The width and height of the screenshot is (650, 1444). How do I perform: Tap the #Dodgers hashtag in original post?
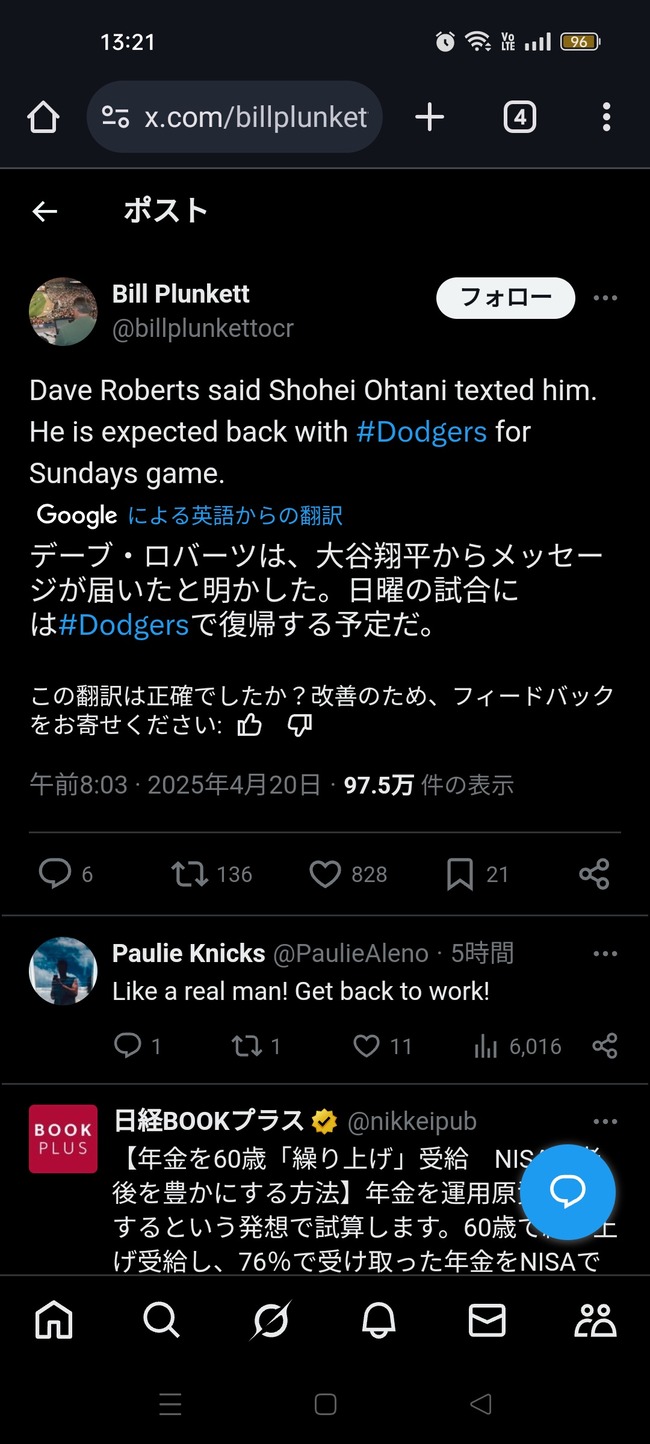[x=421, y=432]
